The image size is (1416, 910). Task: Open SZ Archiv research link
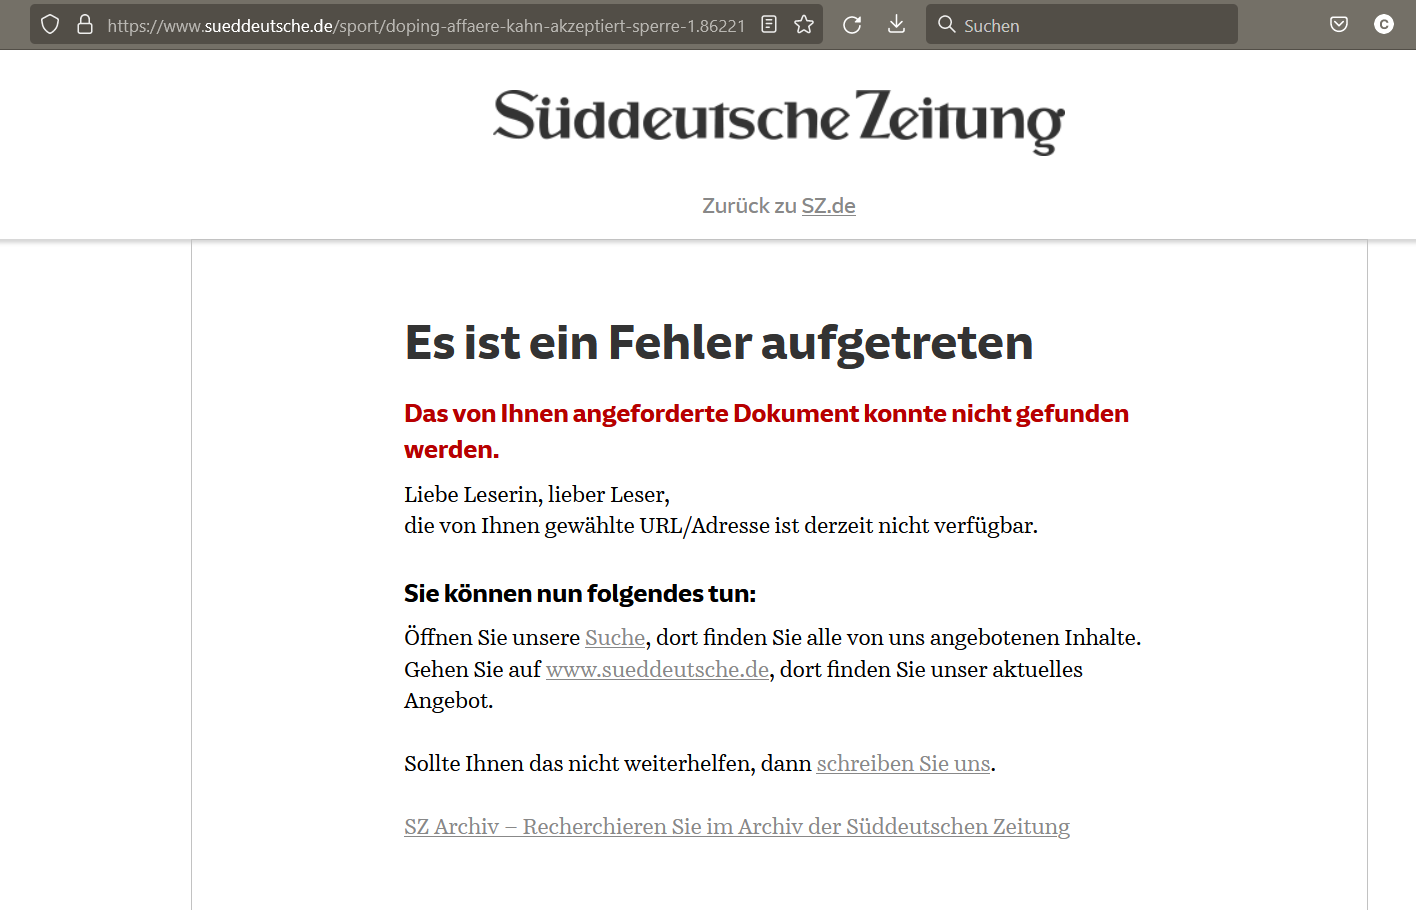point(737,827)
